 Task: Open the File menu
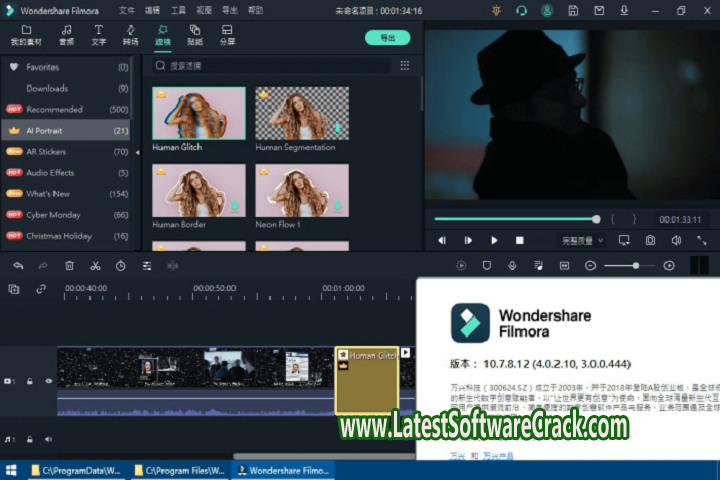coord(126,10)
